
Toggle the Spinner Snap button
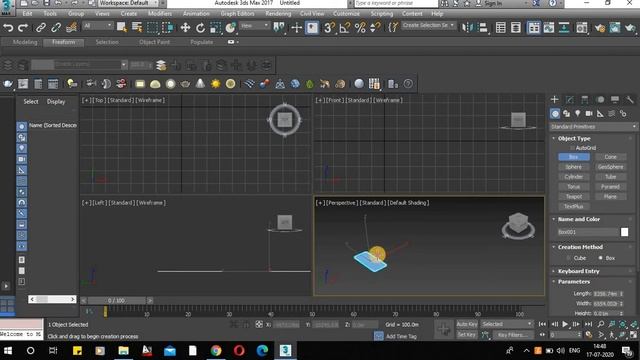[375, 28]
